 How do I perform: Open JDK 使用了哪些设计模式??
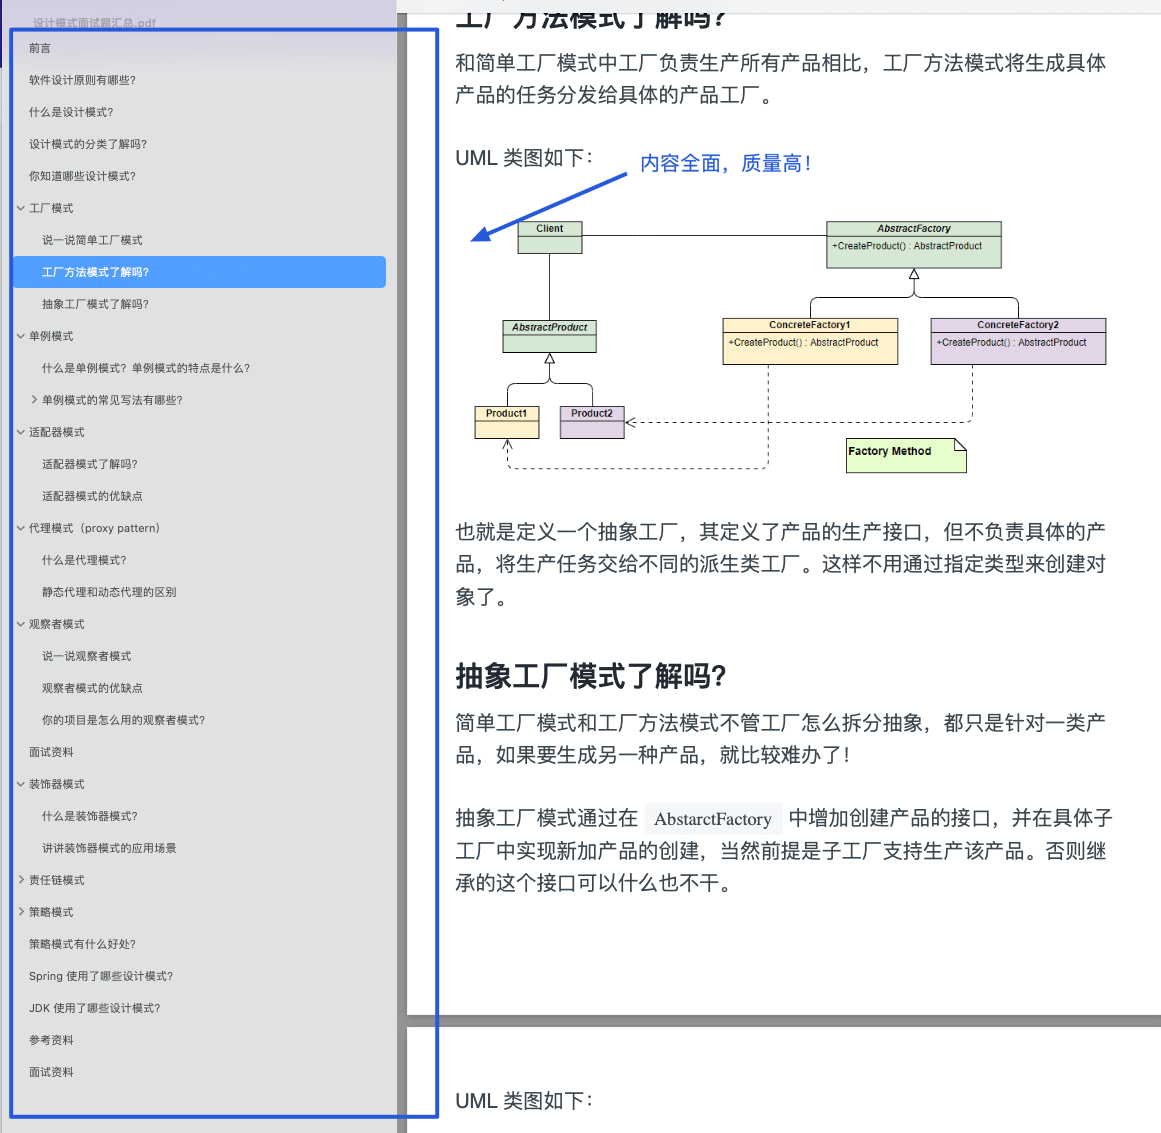click(x=97, y=1008)
